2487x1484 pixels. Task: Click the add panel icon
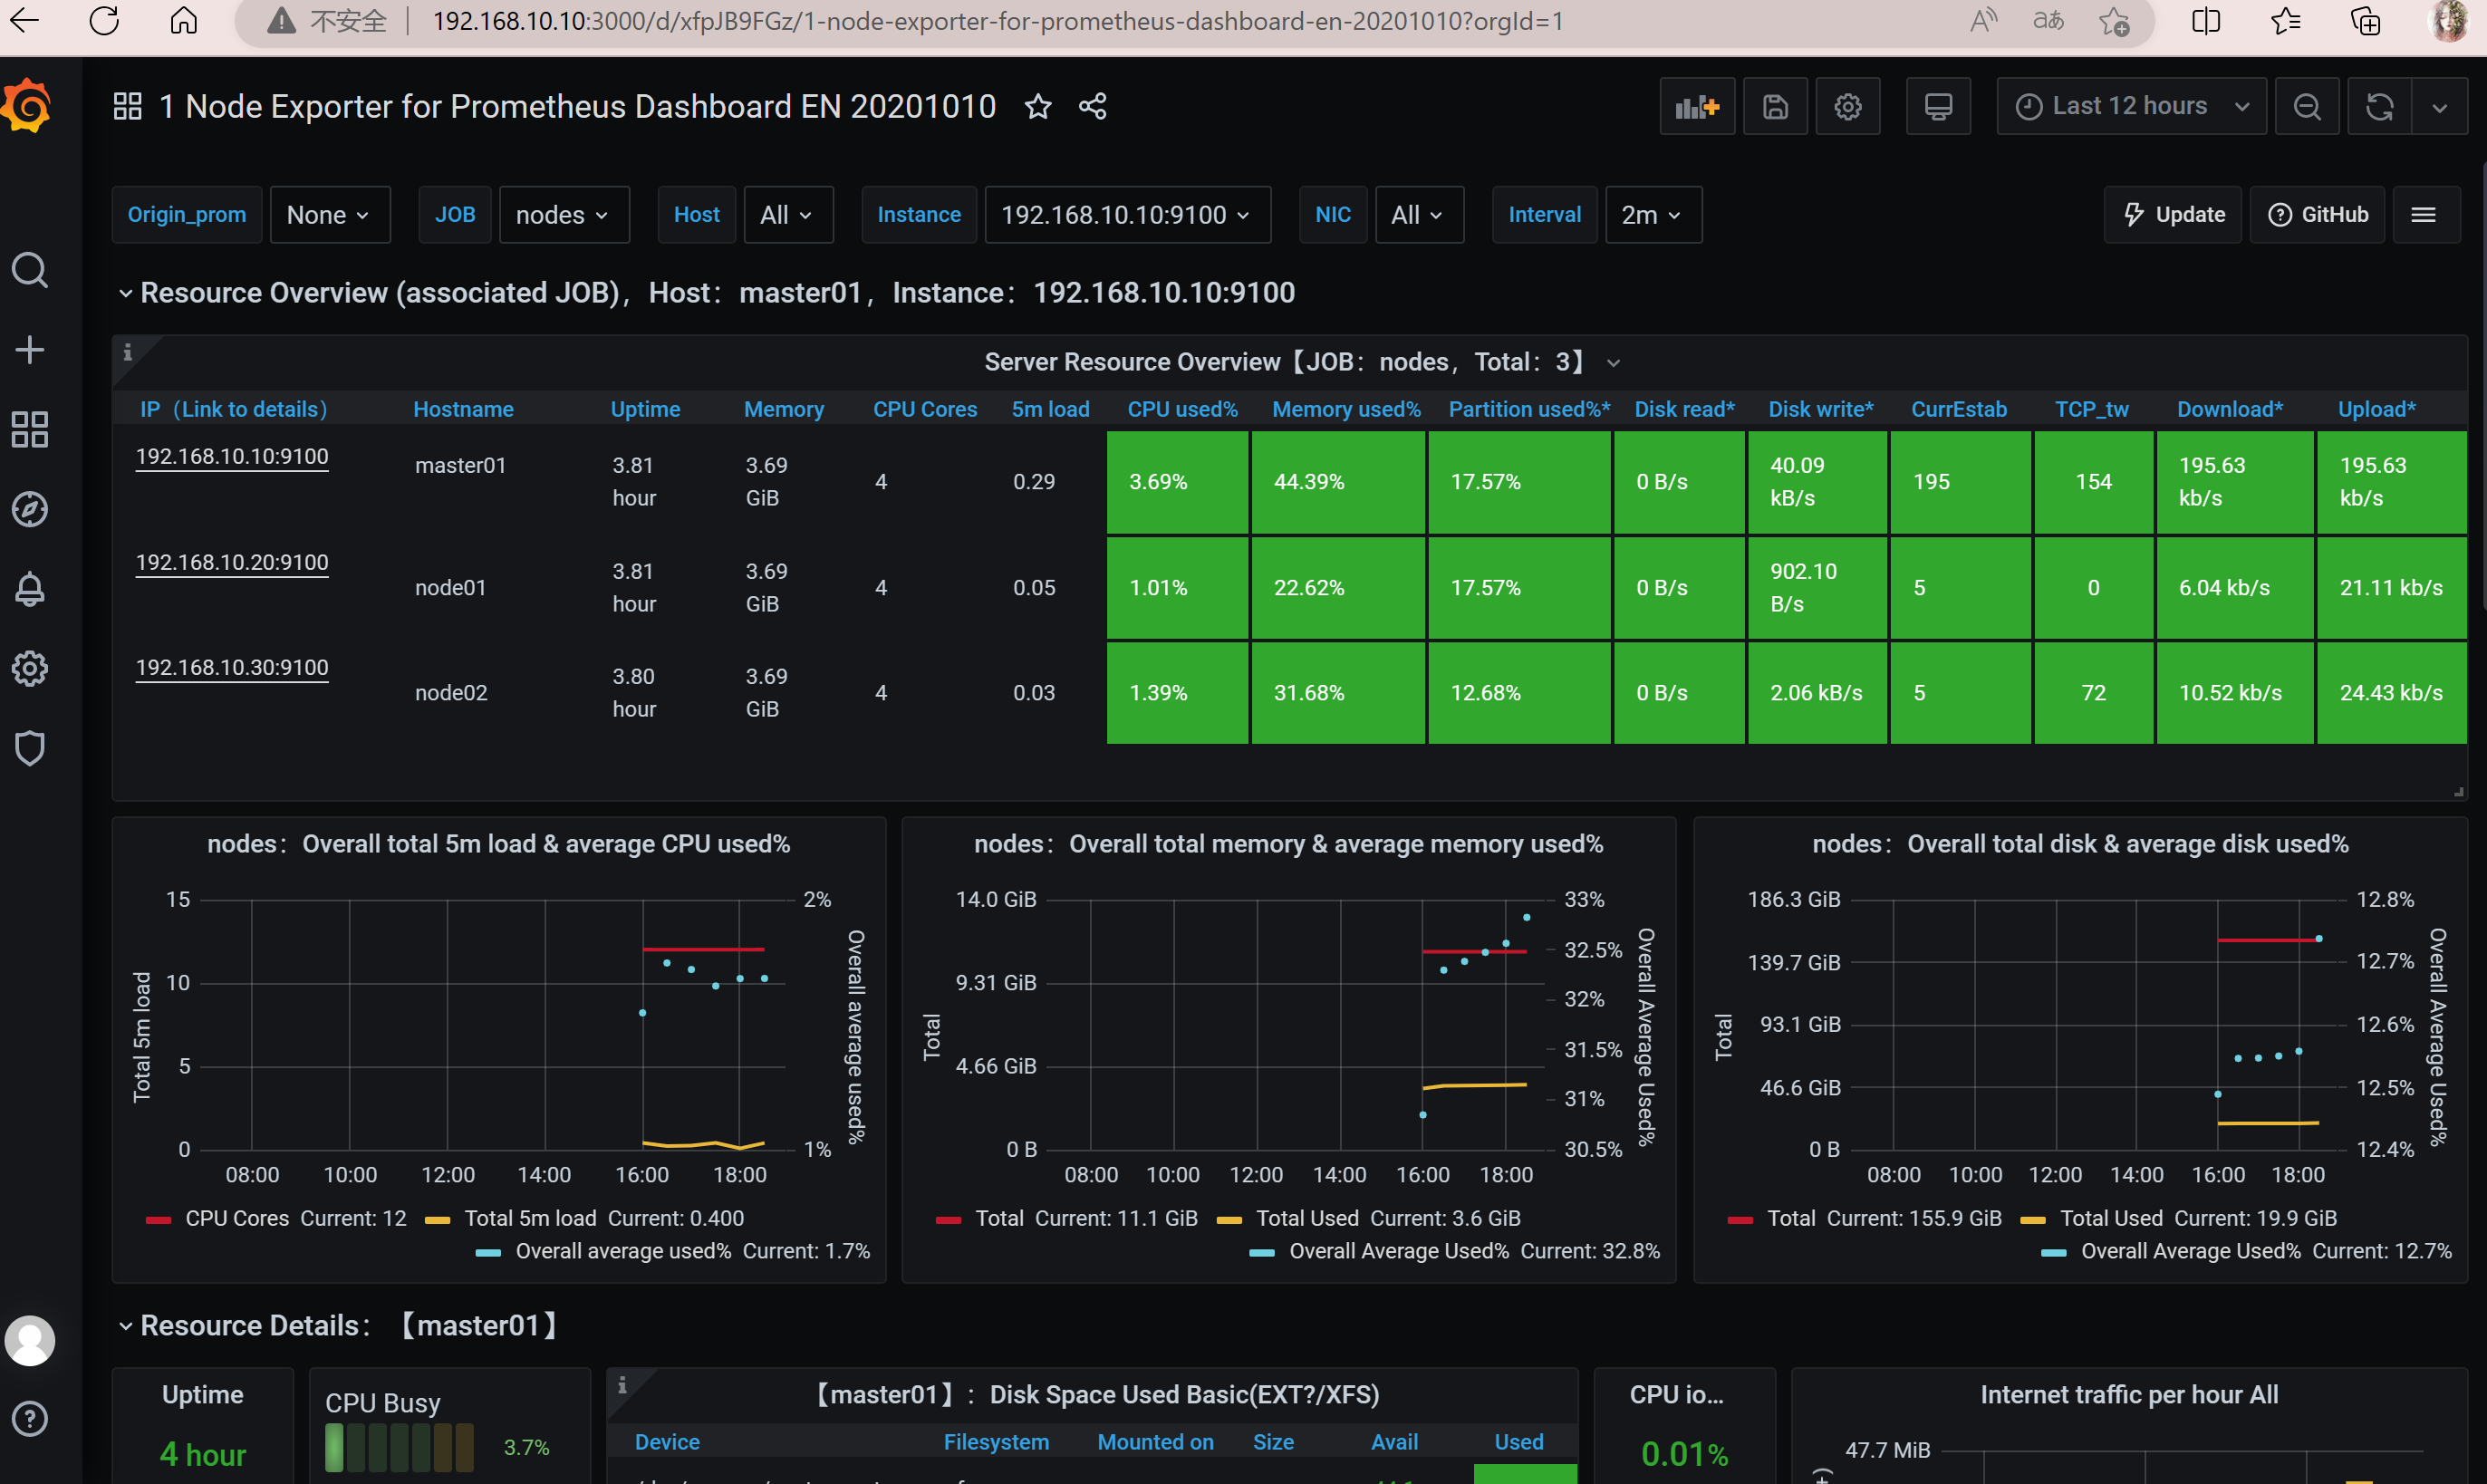1696,106
